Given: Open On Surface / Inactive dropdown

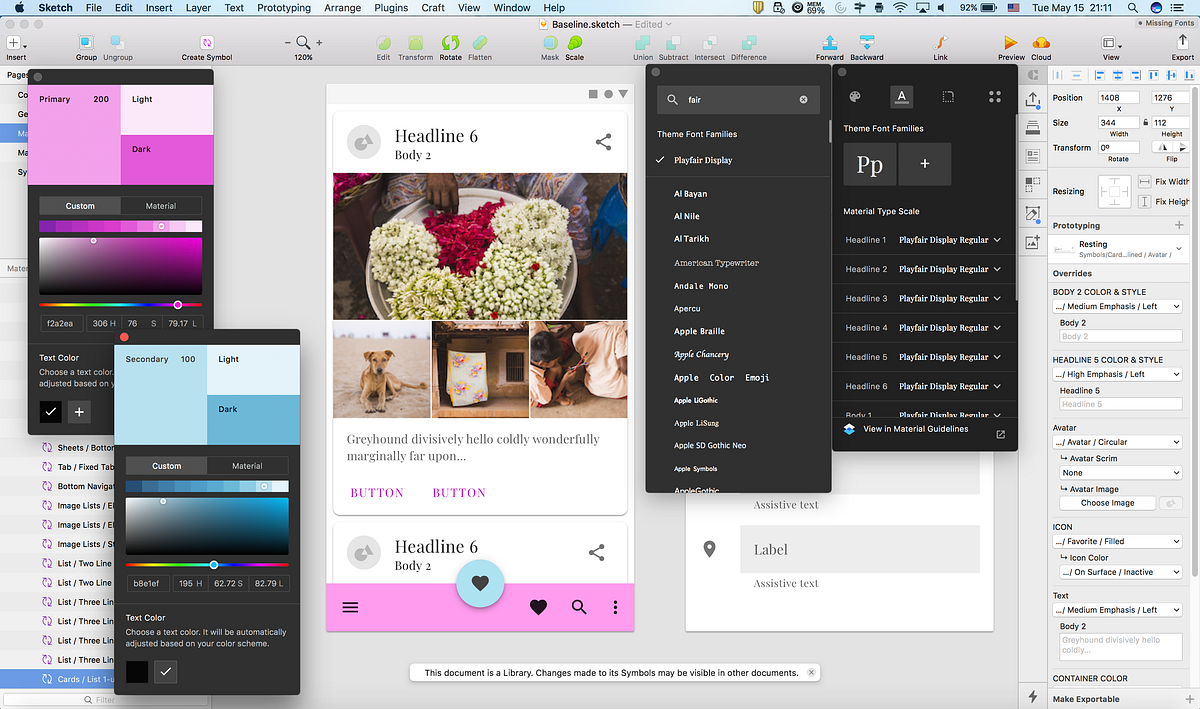Looking at the screenshot, I should [x=1121, y=572].
